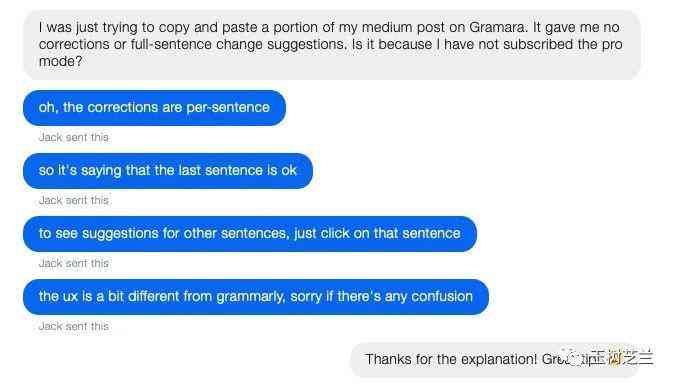Select the 'to see suggestions for other sentences' bubble
Image resolution: width=675 pixels, height=386 pixels.
click(250, 234)
